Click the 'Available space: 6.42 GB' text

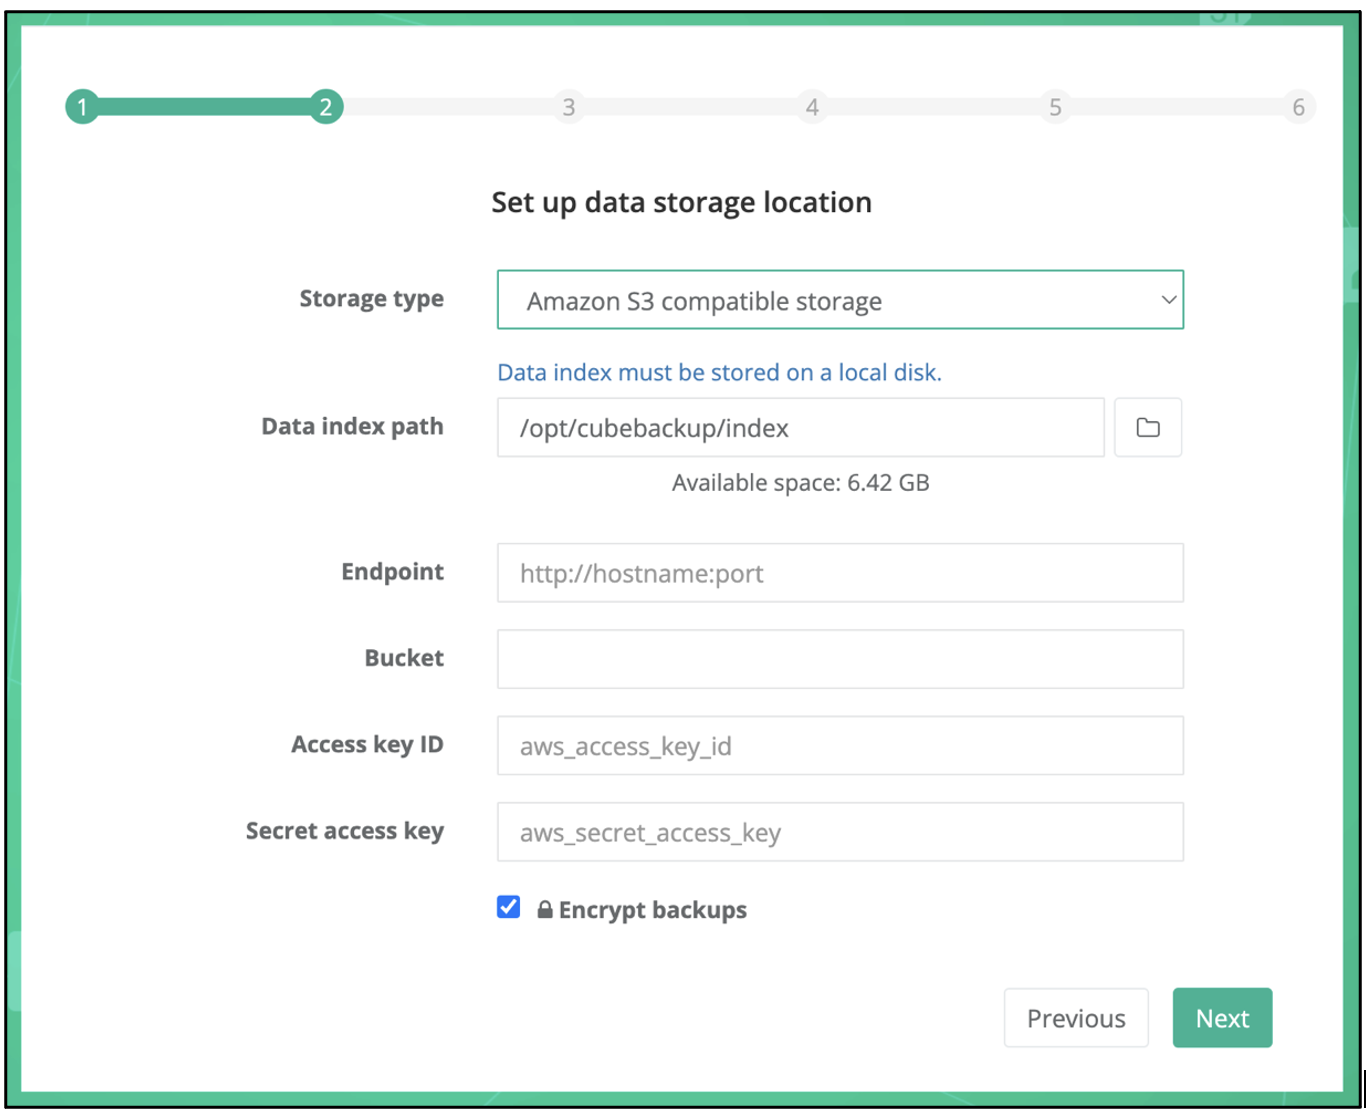coord(801,483)
